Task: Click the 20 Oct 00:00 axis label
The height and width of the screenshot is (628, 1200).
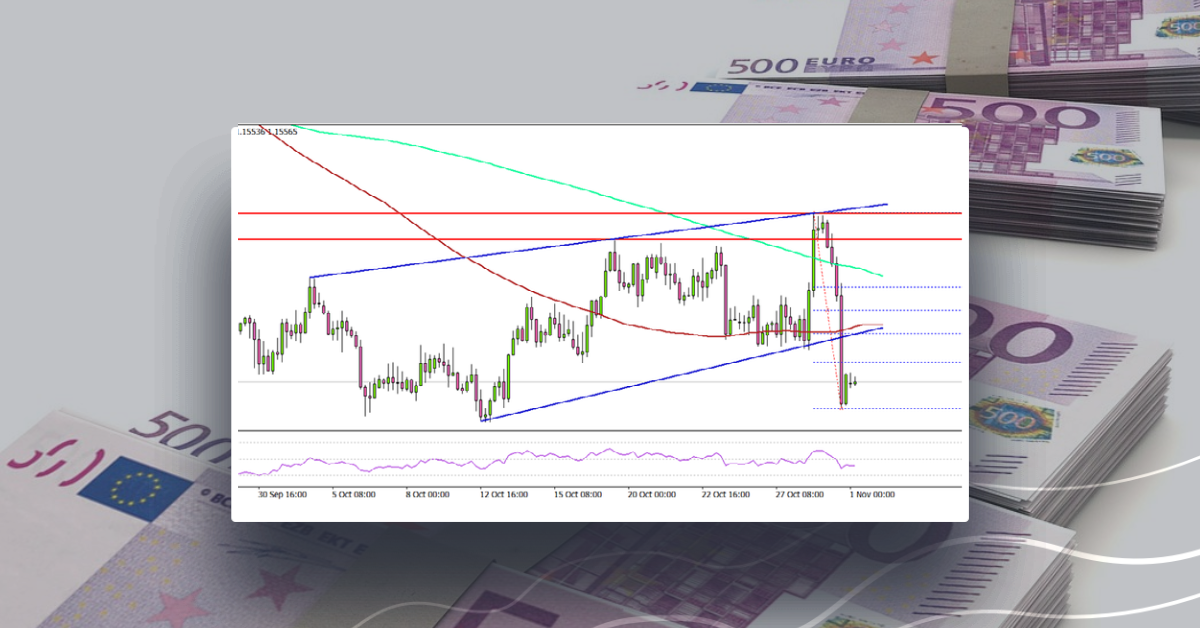Action: pos(655,492)
